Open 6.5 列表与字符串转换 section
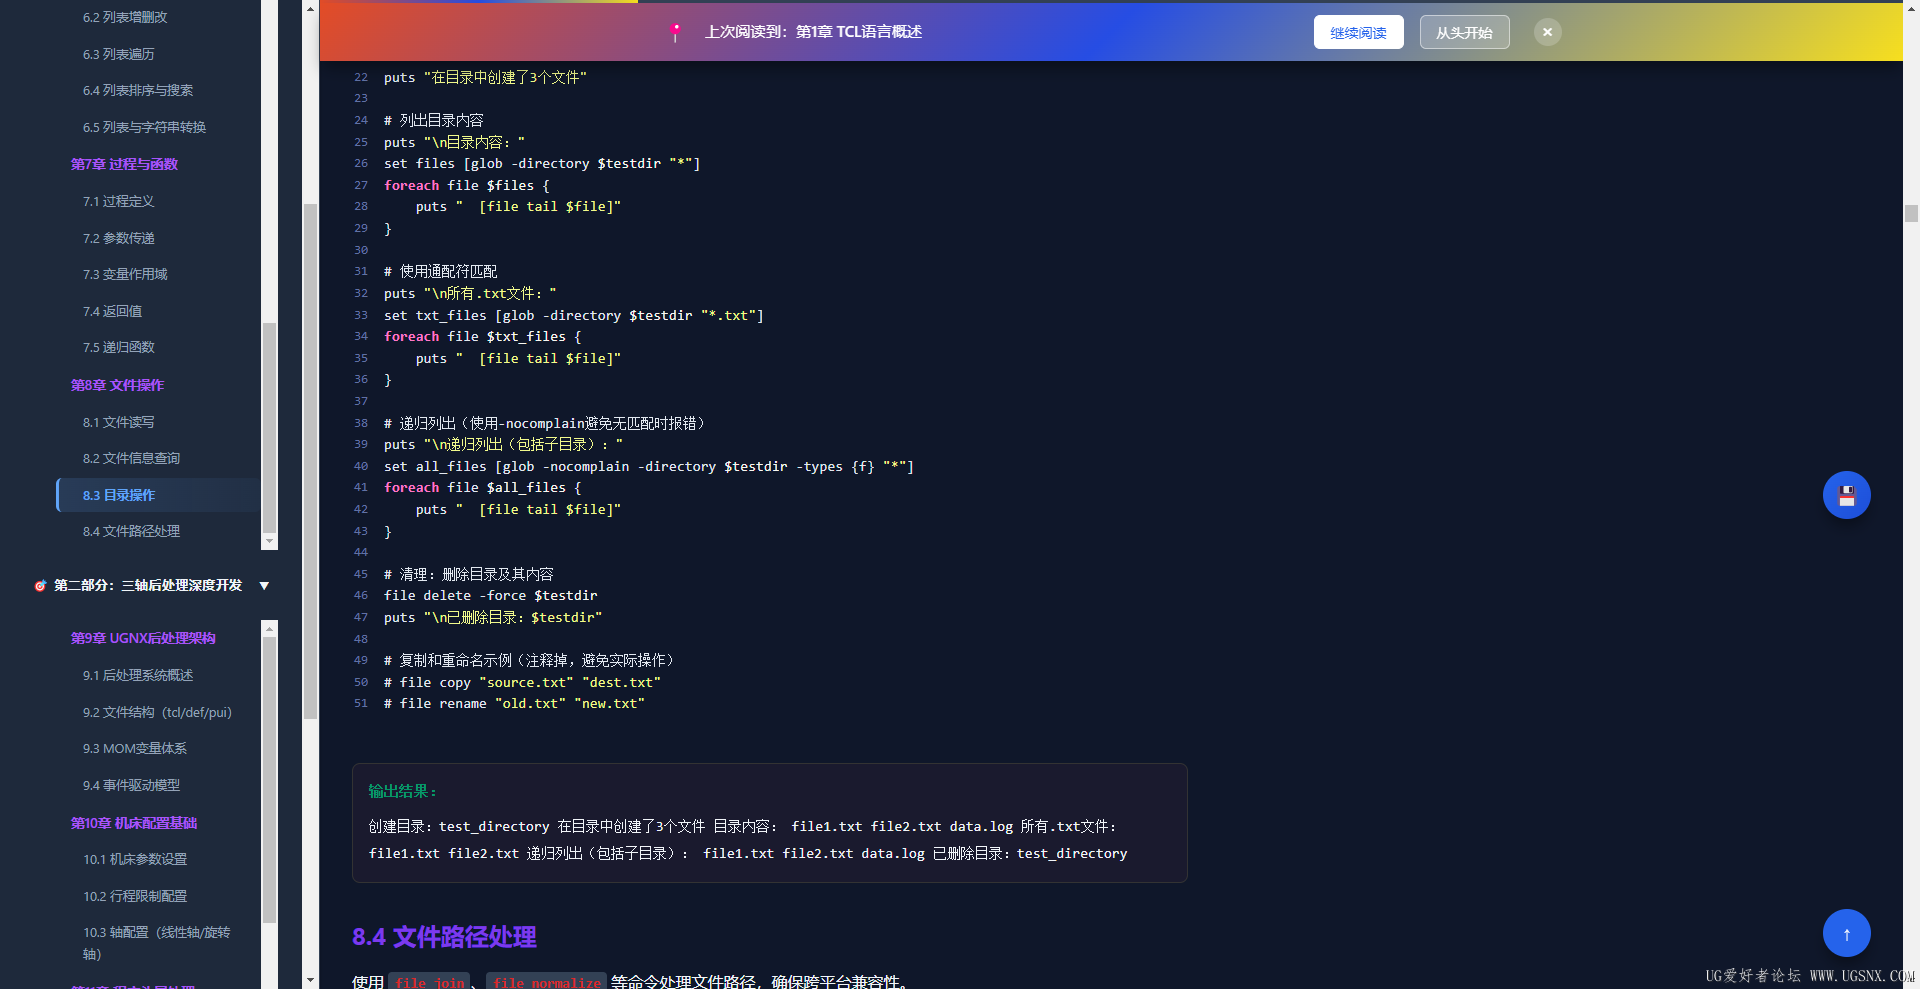The height and width of the screenshot is (989, 1920). click(x=144, y=127)
